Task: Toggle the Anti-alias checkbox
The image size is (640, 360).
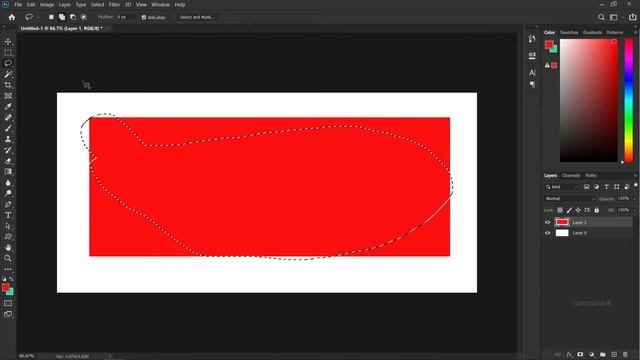Action: [x=144, y=18]
